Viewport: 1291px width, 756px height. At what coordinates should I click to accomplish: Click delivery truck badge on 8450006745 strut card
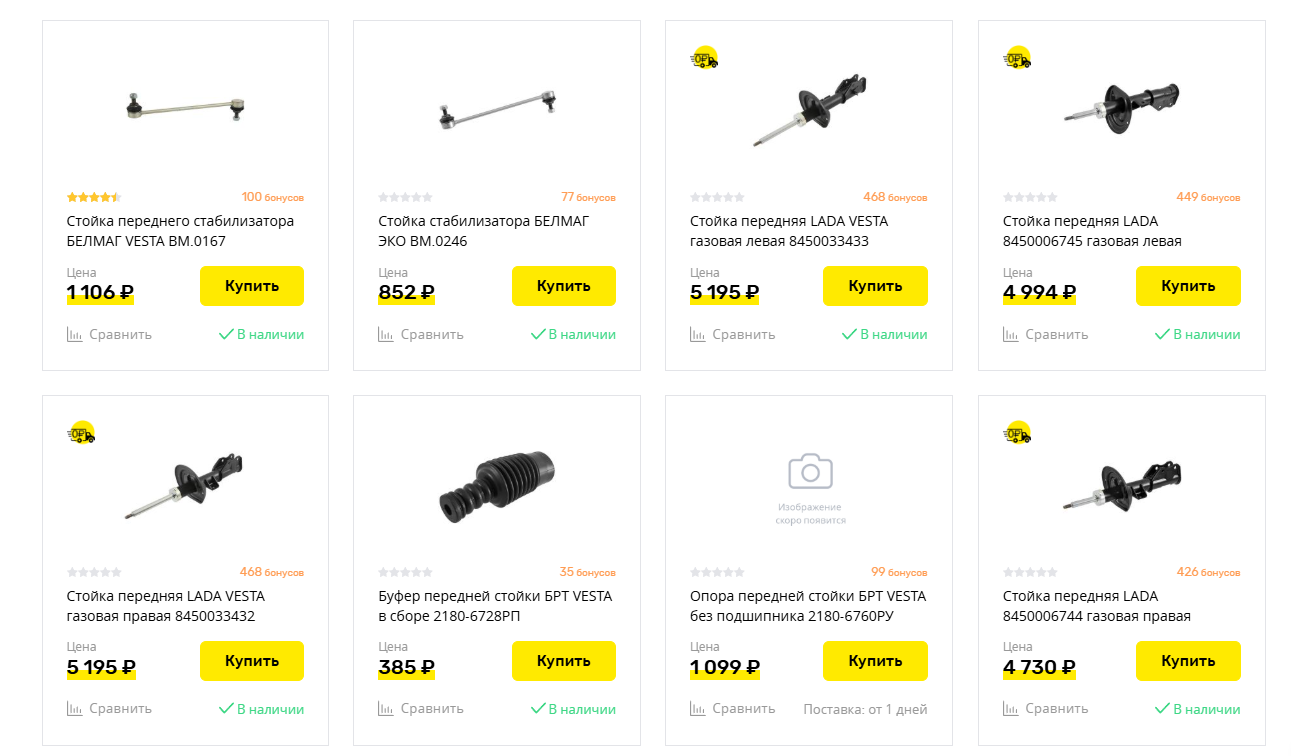coord(1017,59)
